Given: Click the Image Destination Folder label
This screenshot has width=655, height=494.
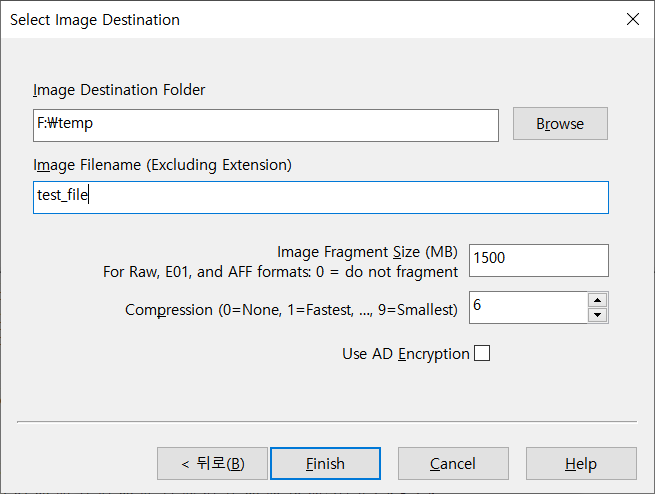Looking at the screenshot, I should 119,90.
